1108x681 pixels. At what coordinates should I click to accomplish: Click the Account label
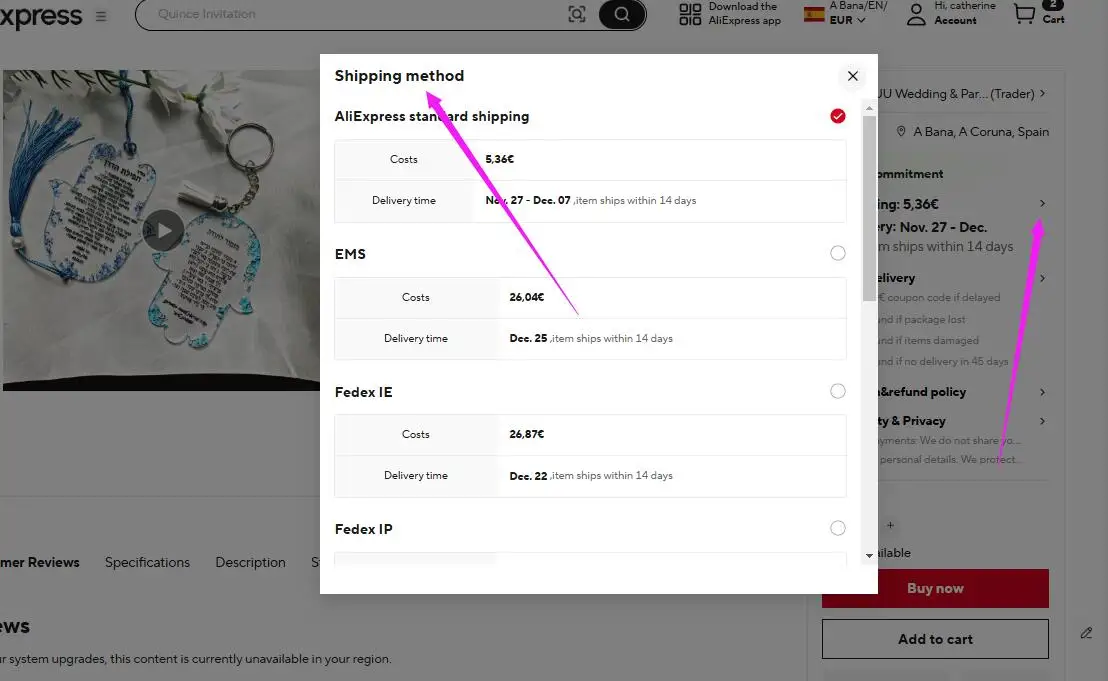coord(955,20)
